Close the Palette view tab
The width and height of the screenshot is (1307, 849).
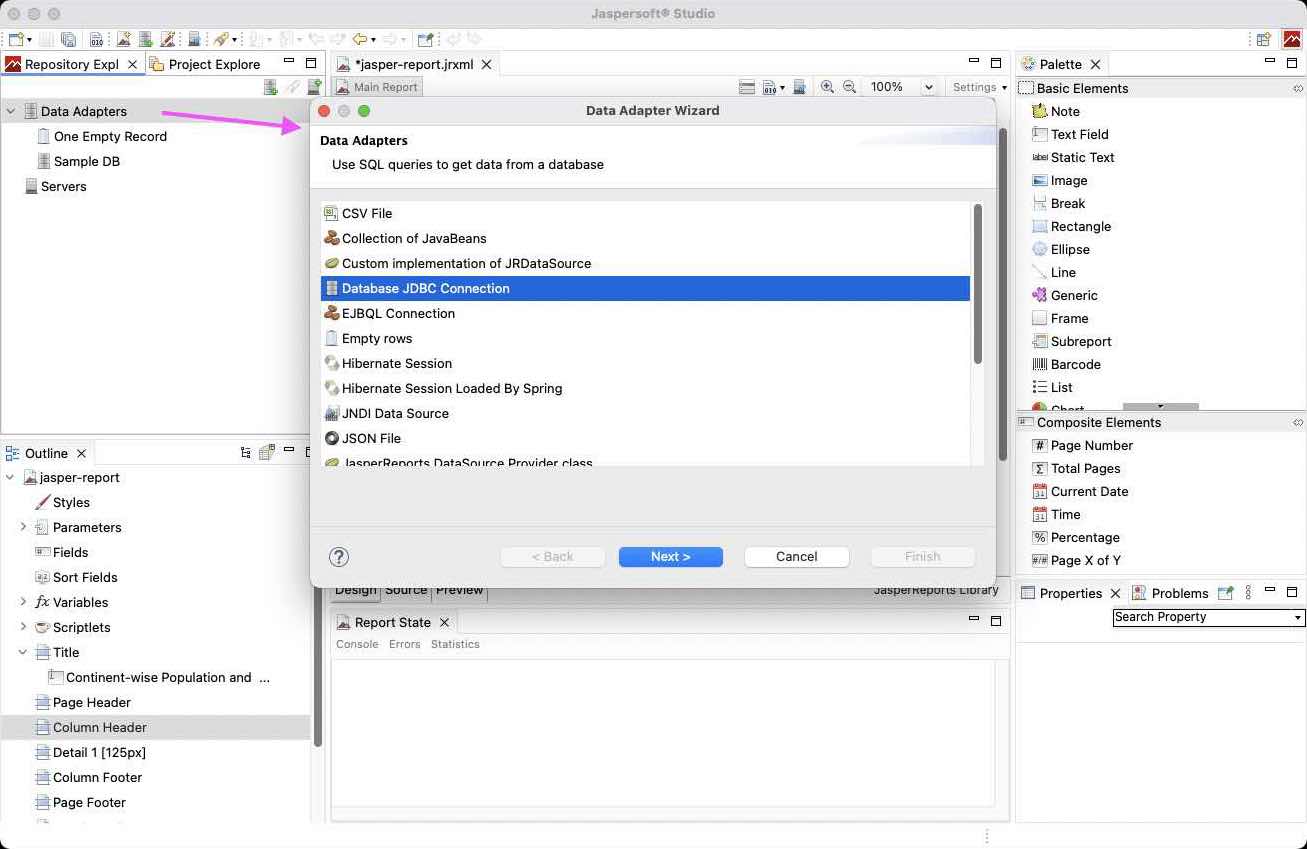(1095, 64)
